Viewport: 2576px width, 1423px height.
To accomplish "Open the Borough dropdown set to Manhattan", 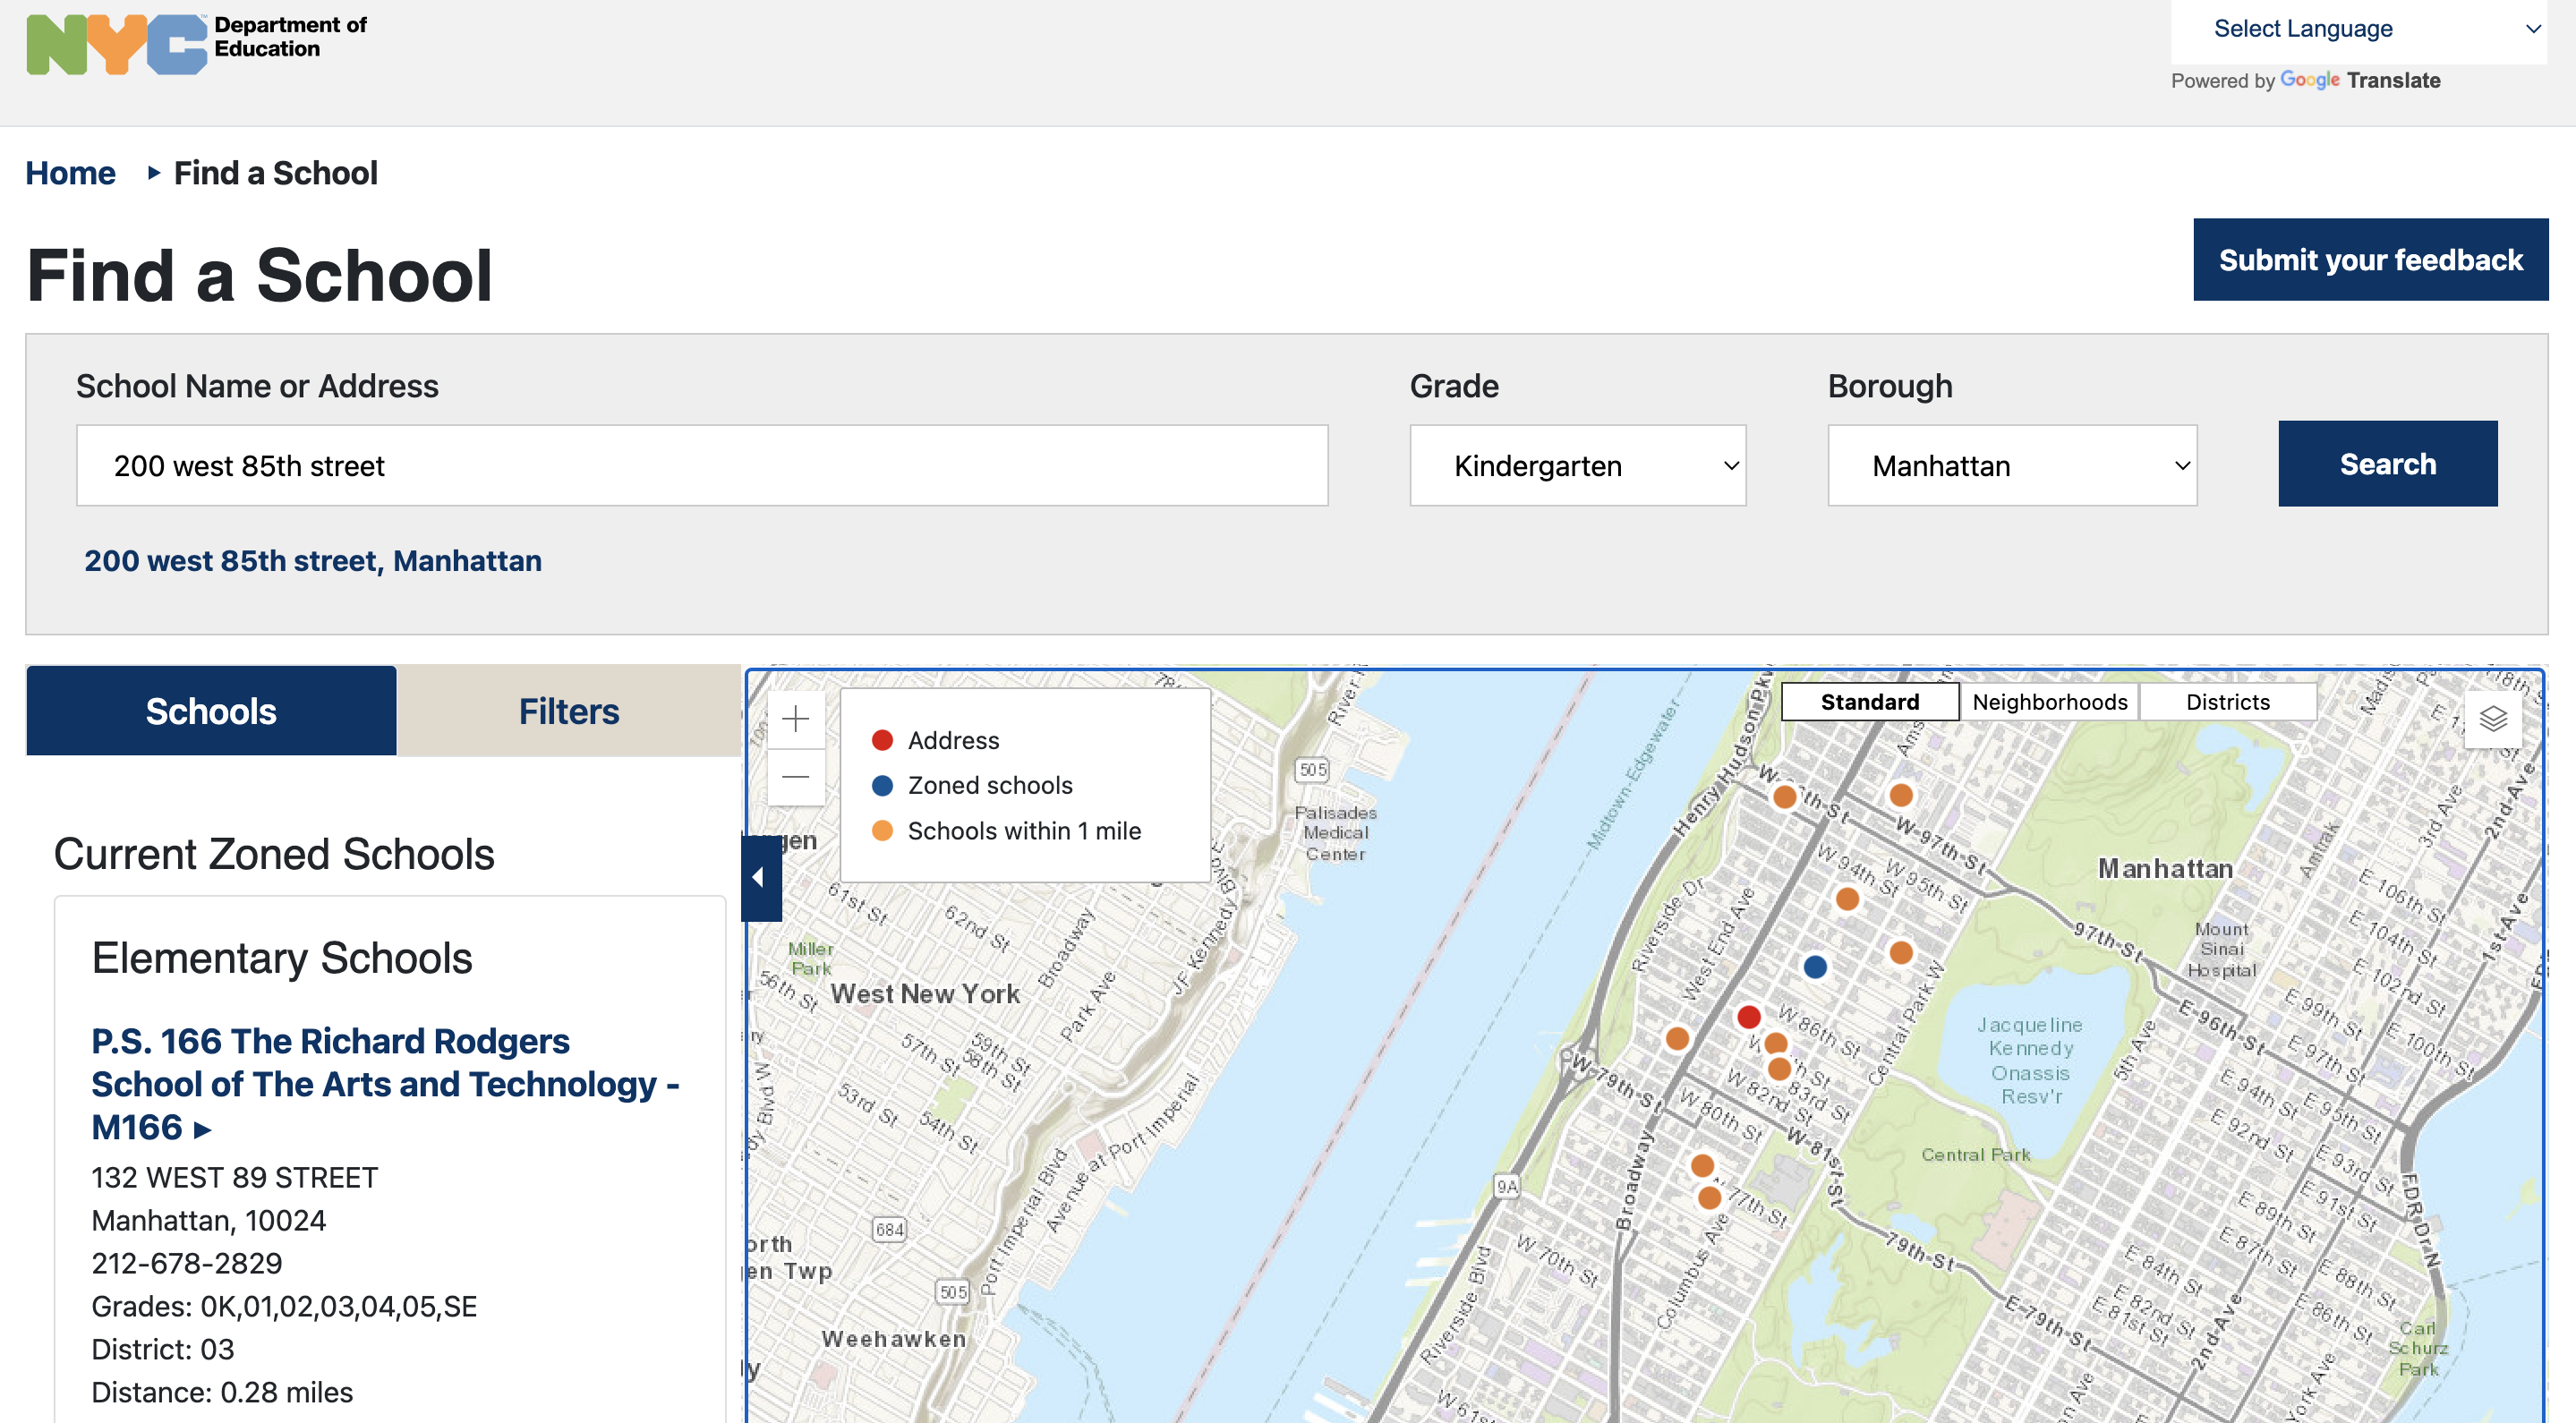I will tap(2011, 464).
